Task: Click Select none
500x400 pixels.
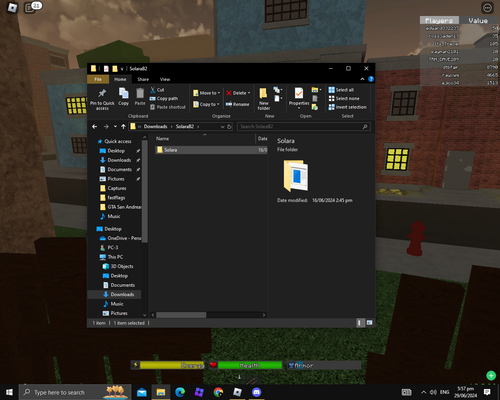Action: pyautogui.click(x=344, y=98)
